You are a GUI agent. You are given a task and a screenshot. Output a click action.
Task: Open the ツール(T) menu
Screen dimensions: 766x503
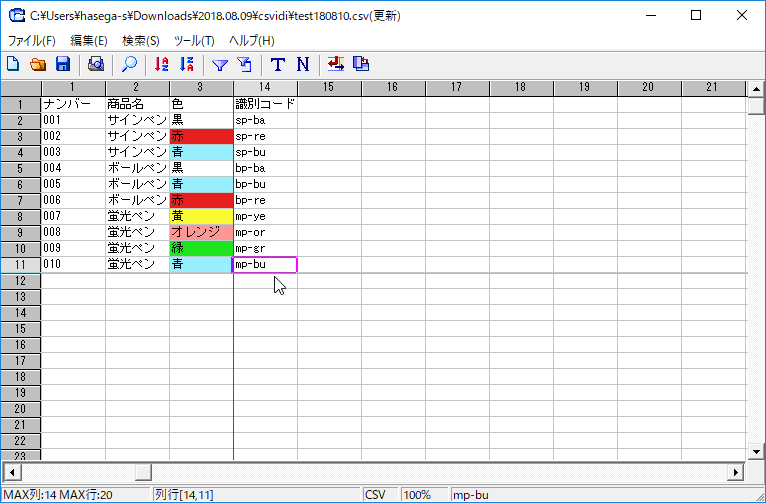(194, 41)
